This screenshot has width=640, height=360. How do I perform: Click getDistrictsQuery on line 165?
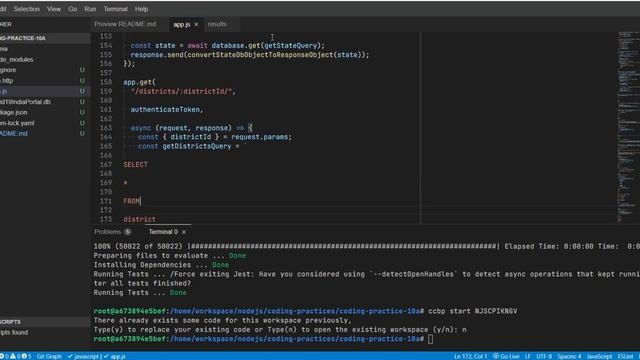(x=197, y=146)
